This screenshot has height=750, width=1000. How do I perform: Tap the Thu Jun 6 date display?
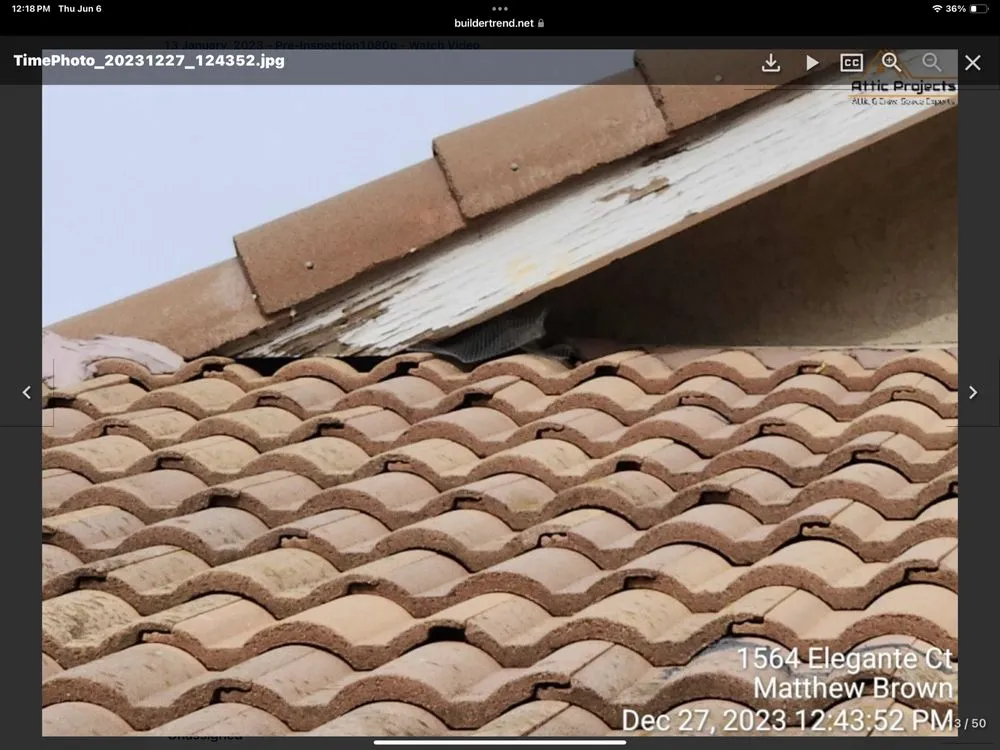point(80,8)
